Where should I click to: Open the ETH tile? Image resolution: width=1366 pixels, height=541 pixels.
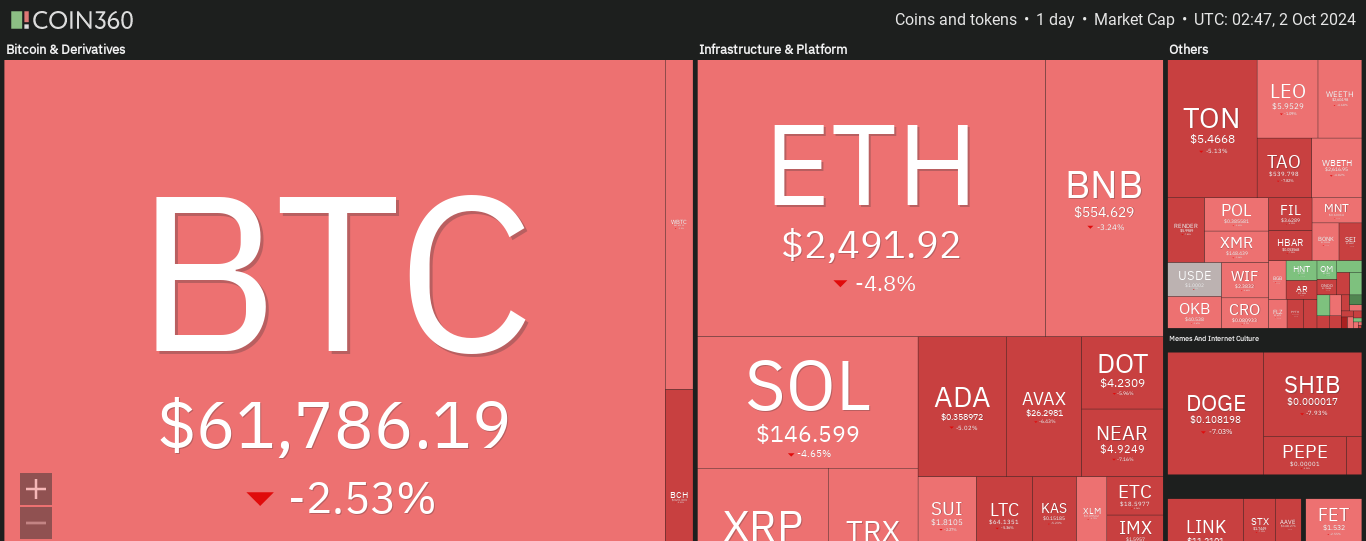[x=871, y=198]
